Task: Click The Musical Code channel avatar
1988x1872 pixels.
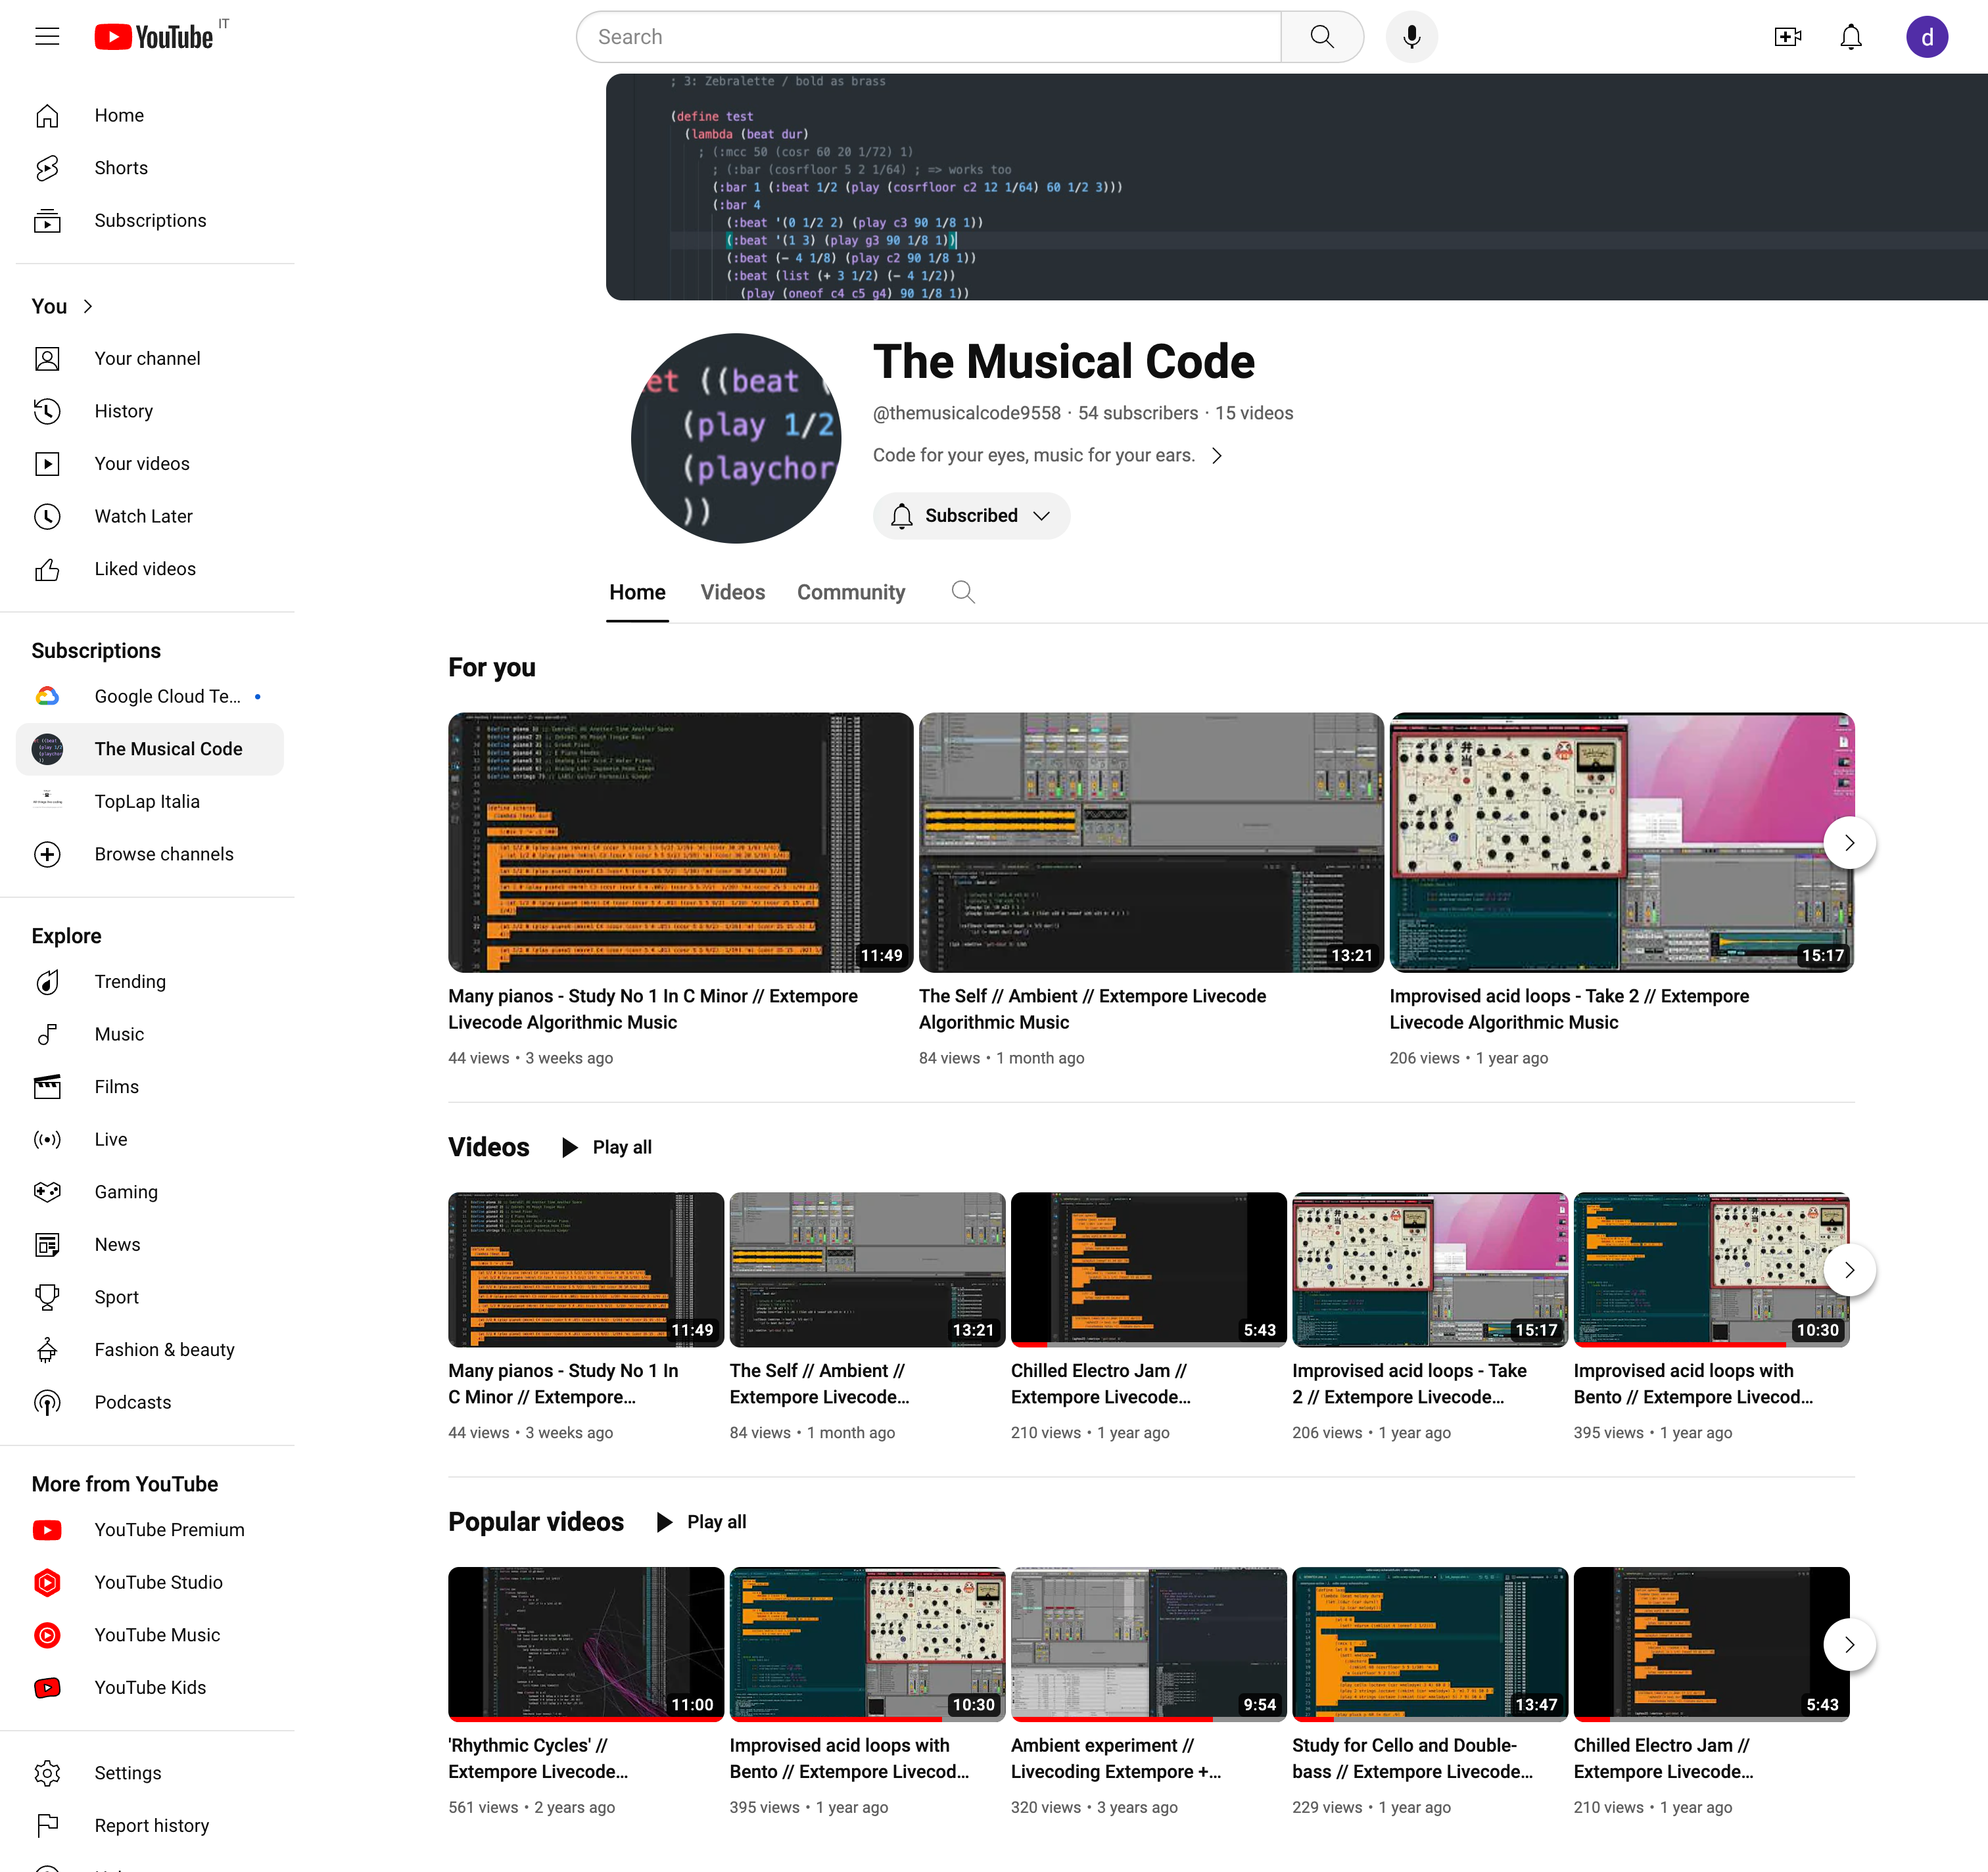Action: click(x=736, y=438)
